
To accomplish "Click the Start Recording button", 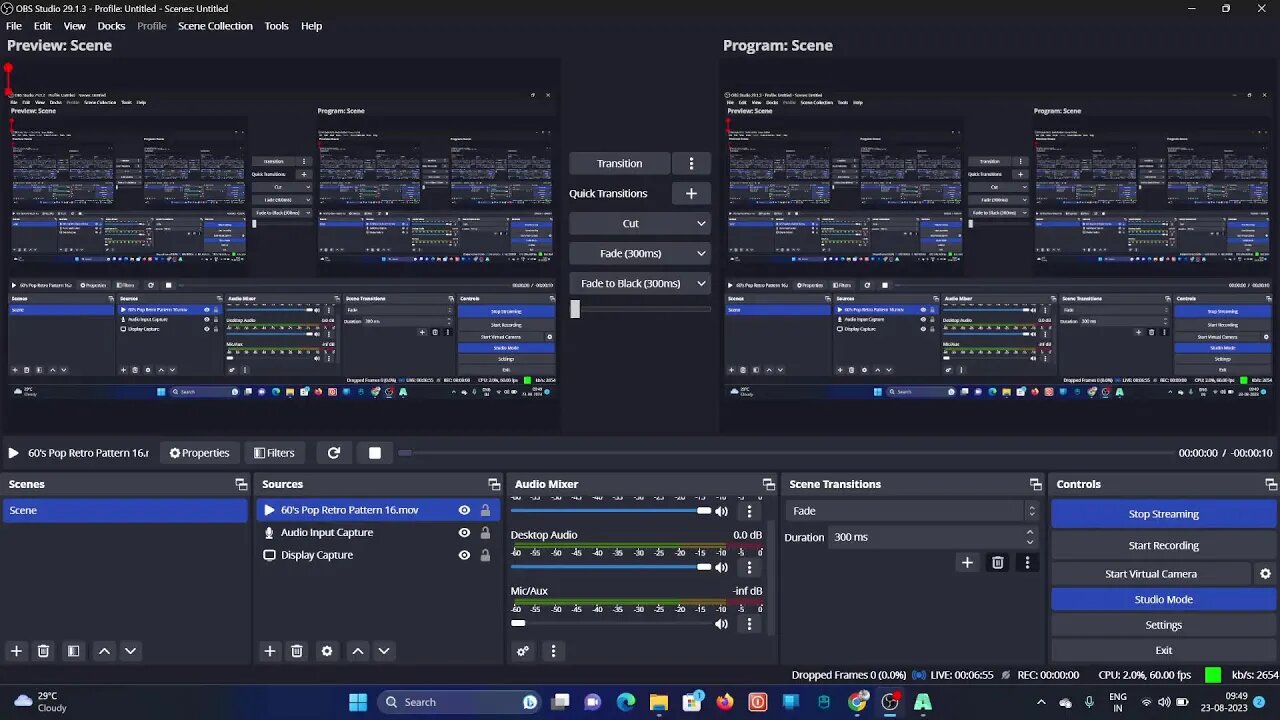I will pyautogui.click(x=1163, y=545).
